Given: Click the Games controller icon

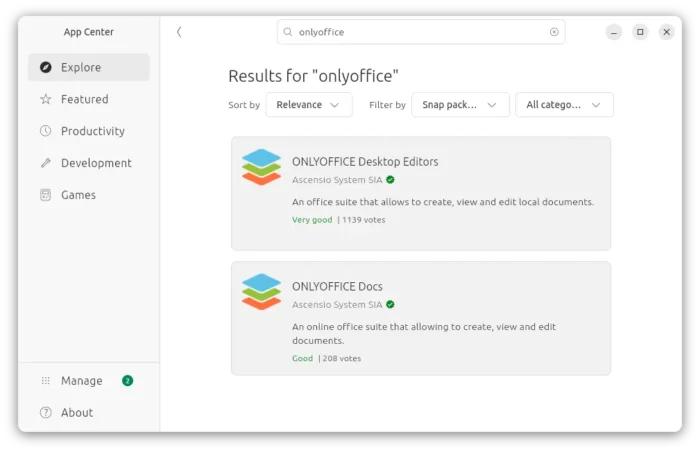Looking at the screenshot, I should (46, 195).
